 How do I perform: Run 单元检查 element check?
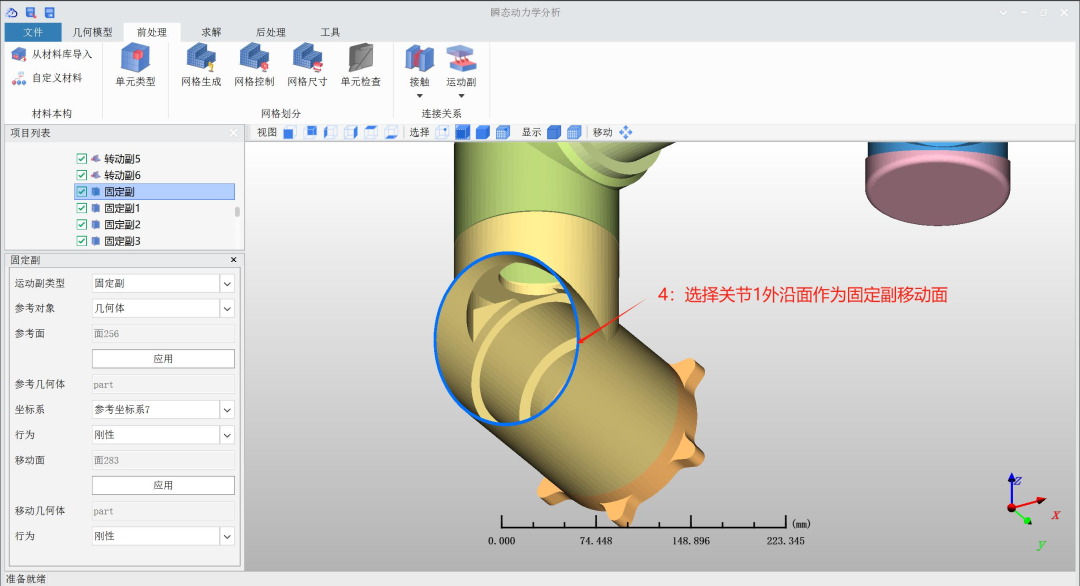[360, 65]
